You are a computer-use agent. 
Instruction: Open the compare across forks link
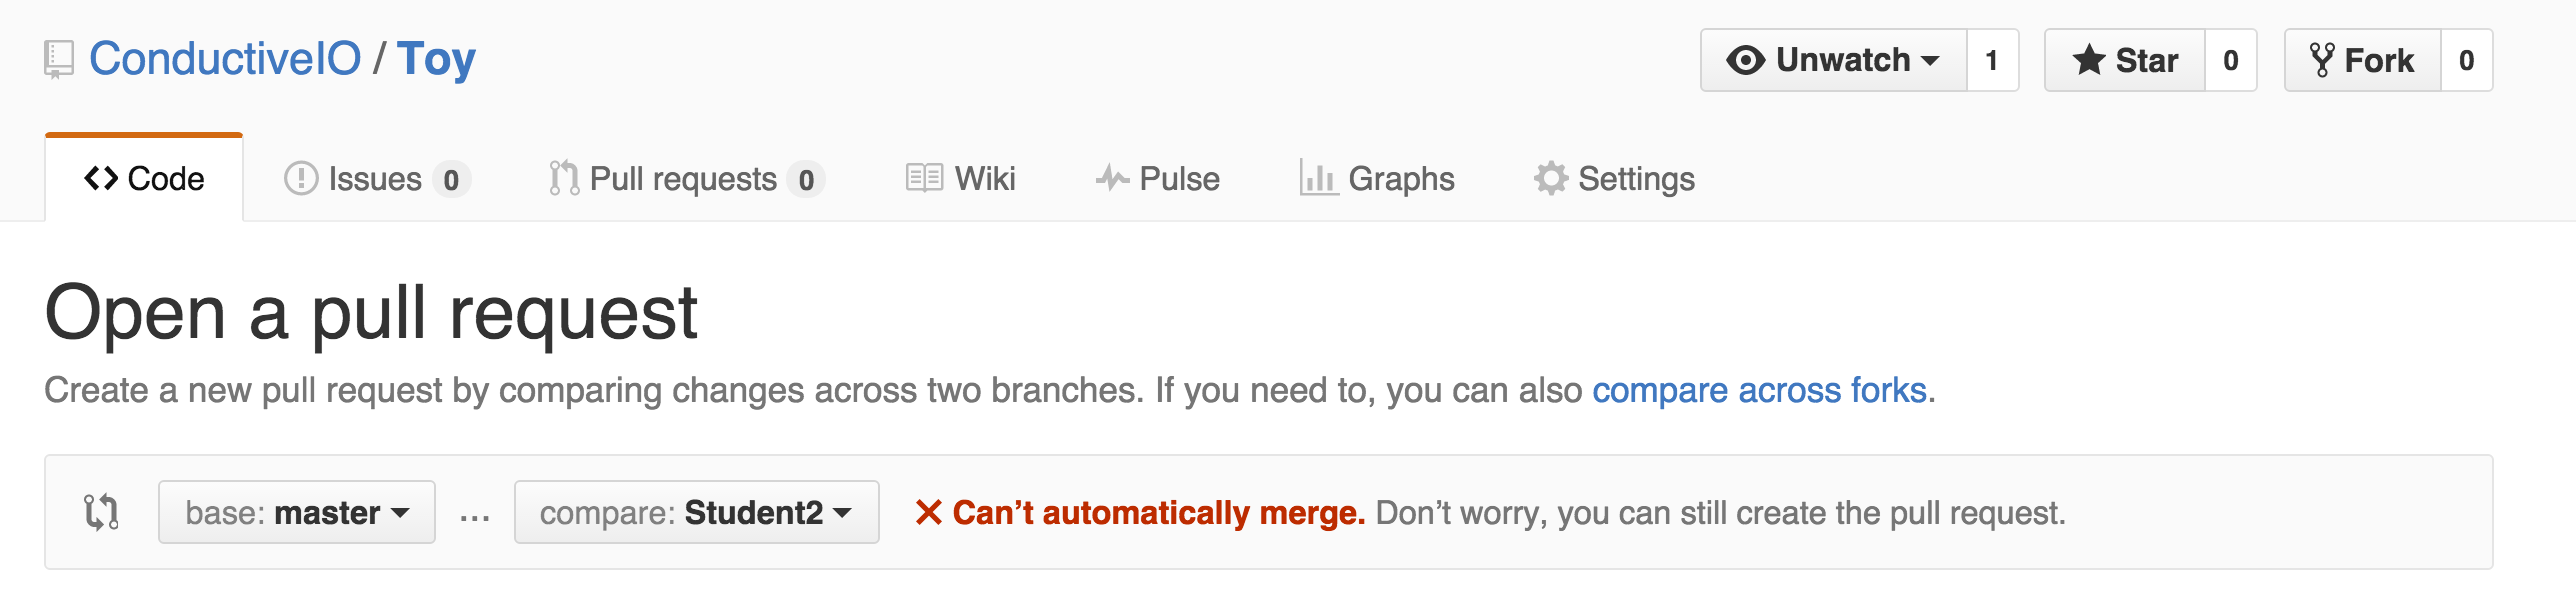click(x=1760, y=390)
